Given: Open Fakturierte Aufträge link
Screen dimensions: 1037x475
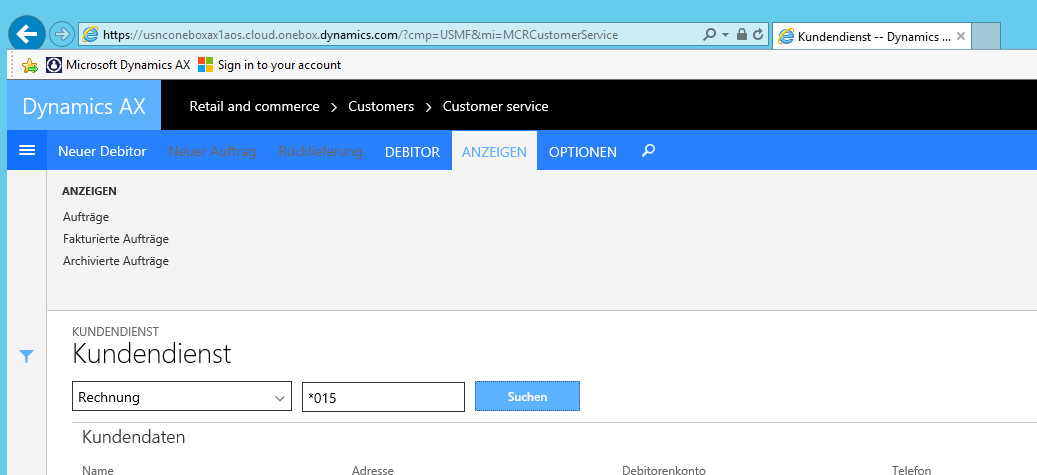Looking at the screenshot, I should tap(116, 239).
